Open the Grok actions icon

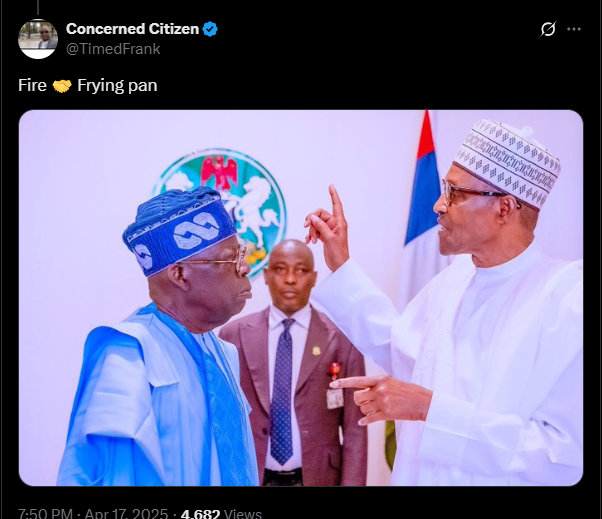tap(547, 29)
